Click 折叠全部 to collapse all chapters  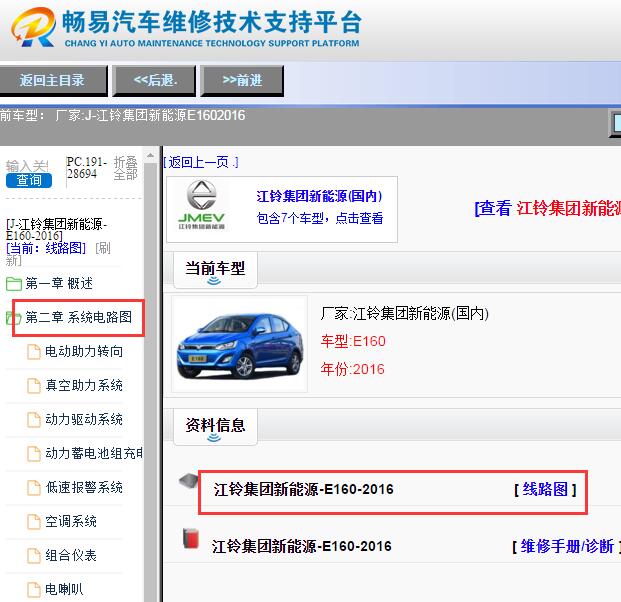click(125, 168)
